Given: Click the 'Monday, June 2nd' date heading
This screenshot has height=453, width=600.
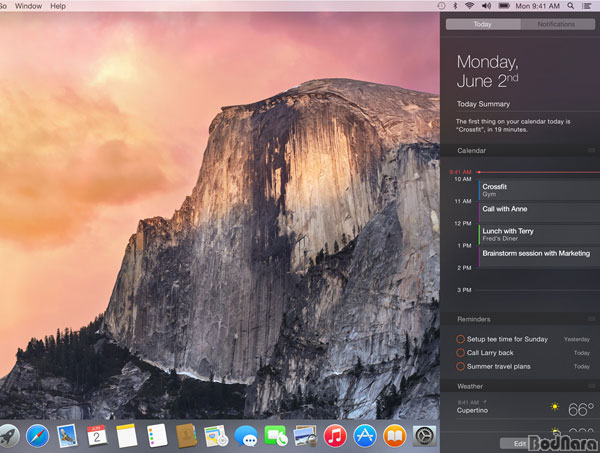Looking at the screenshot, I should tap(488, 72).
